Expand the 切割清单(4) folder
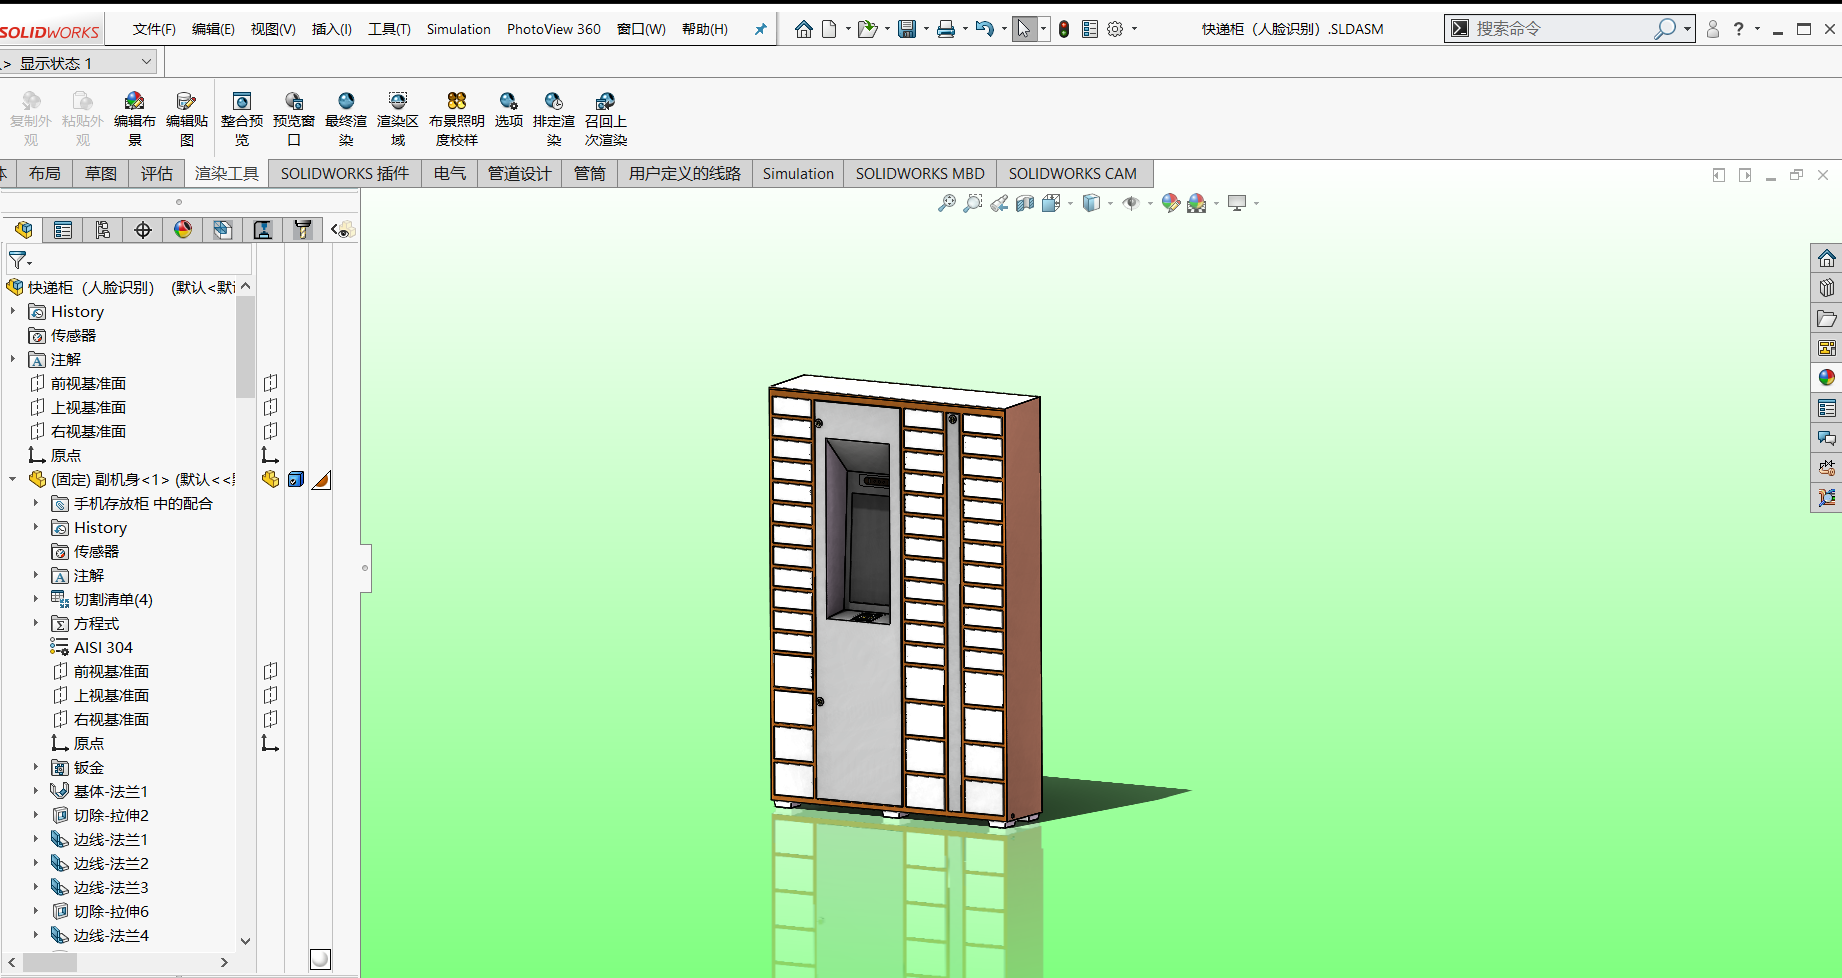This screenshot has height=978, width=1842. click(35, 599)
